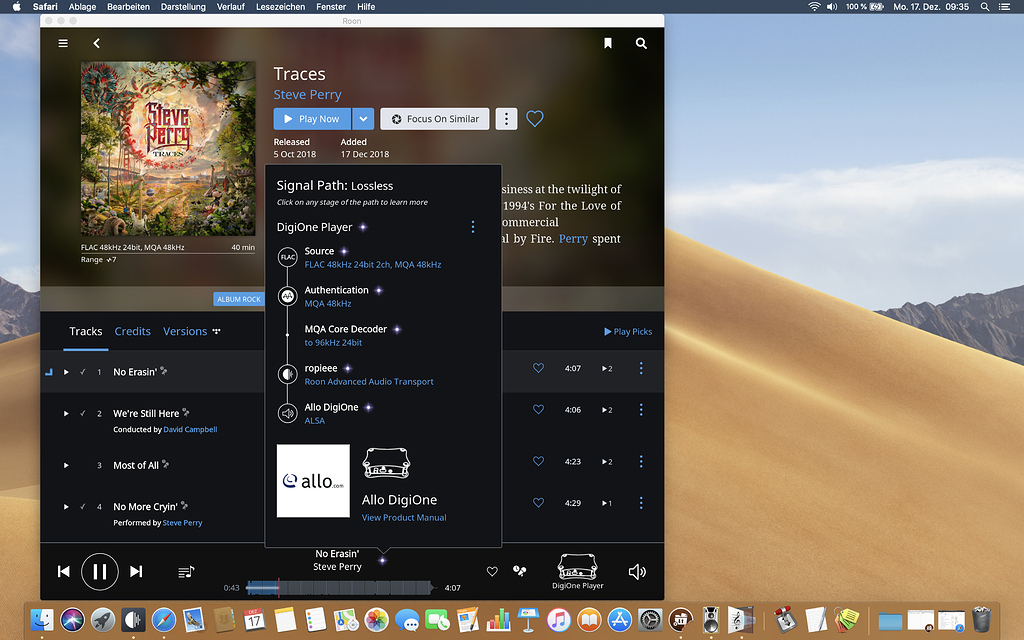Screen dimensions: 1024x640
Task: Open the bookmarks icon
Action: click(607, 43)
